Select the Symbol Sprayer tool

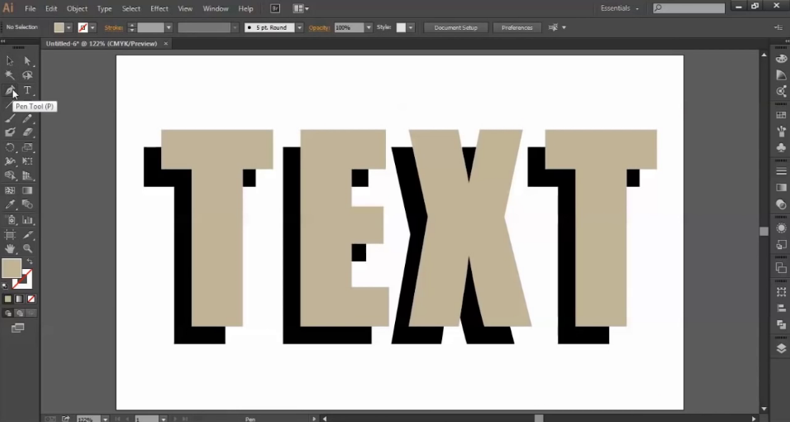[10, 220]
